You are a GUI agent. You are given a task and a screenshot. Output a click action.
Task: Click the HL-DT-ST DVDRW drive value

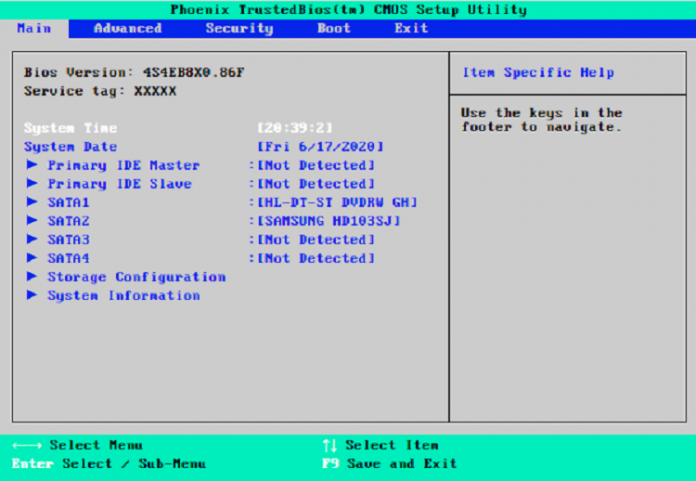coord(337,202)
